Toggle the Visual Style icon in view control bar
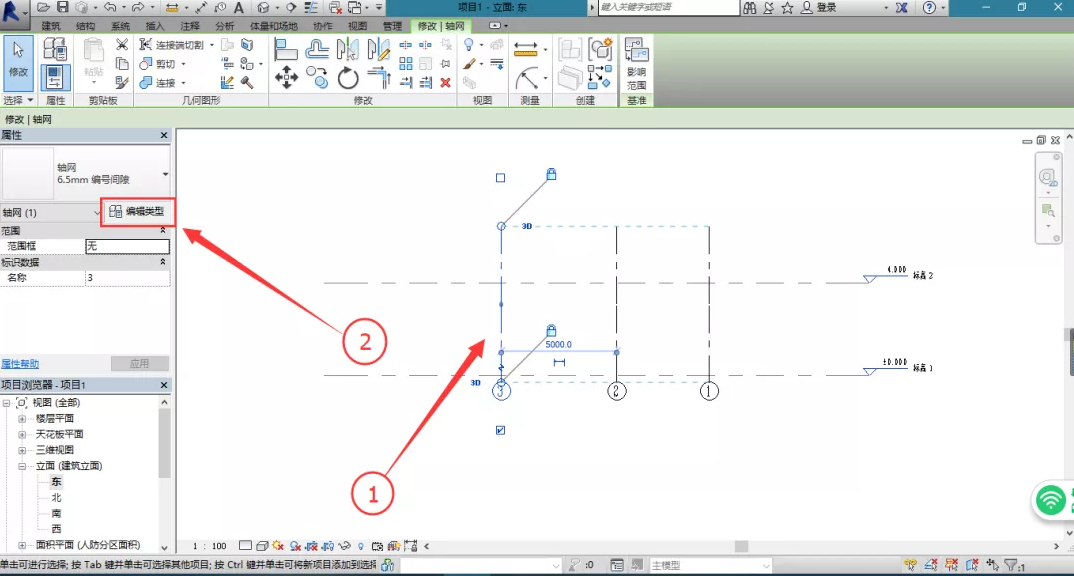The height and width of the screenshot is (576, 1074). [x=262, y=546]
